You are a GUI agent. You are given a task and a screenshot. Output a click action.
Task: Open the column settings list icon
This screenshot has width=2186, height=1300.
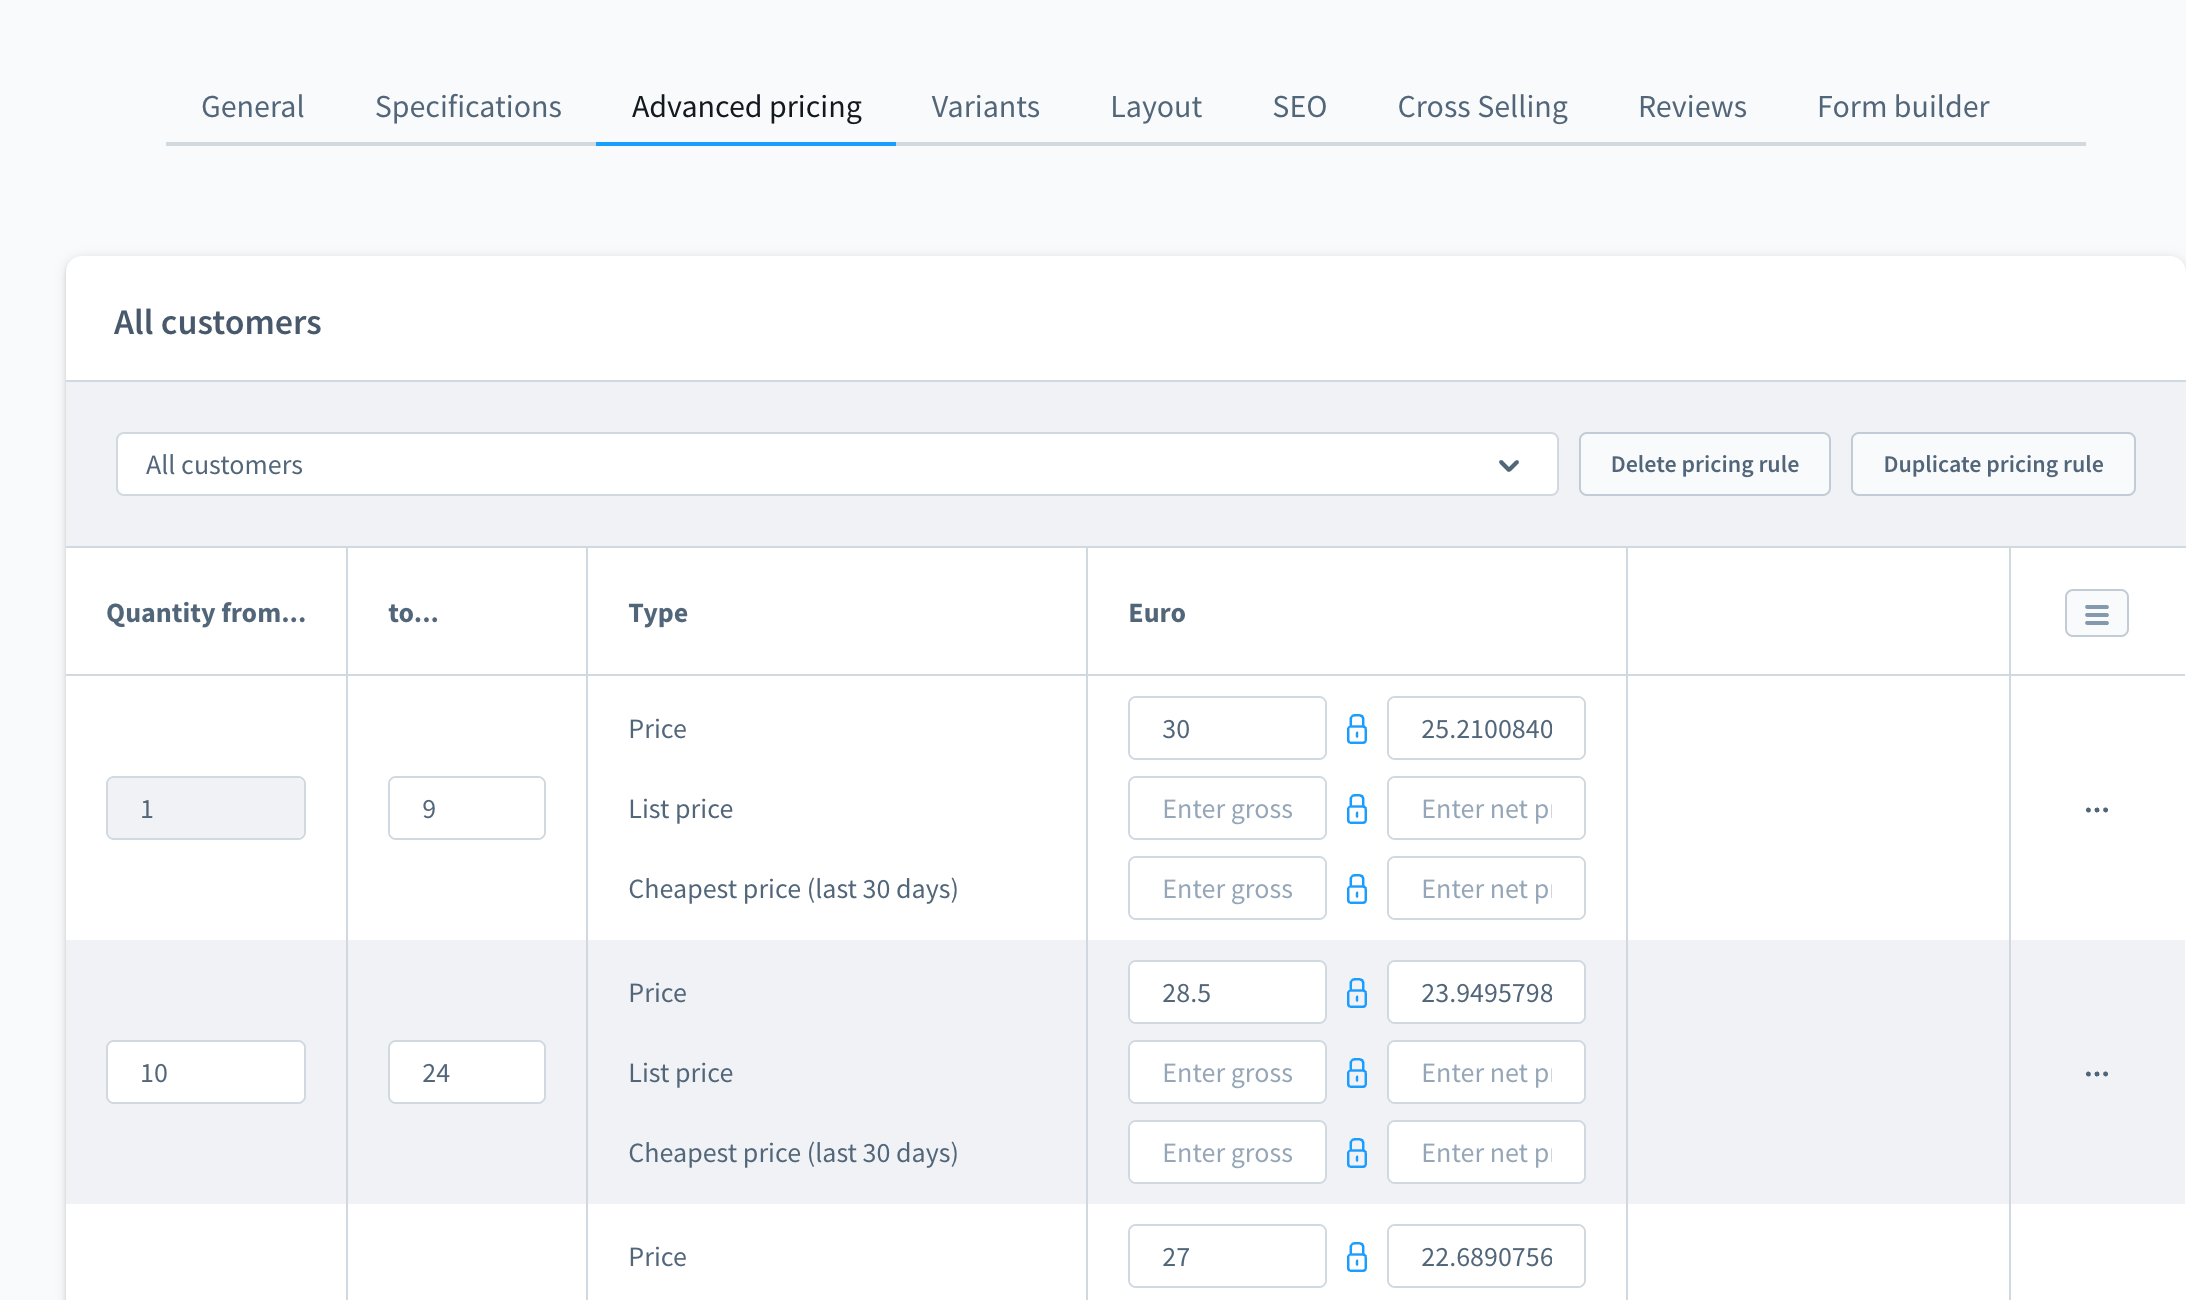2097,613
